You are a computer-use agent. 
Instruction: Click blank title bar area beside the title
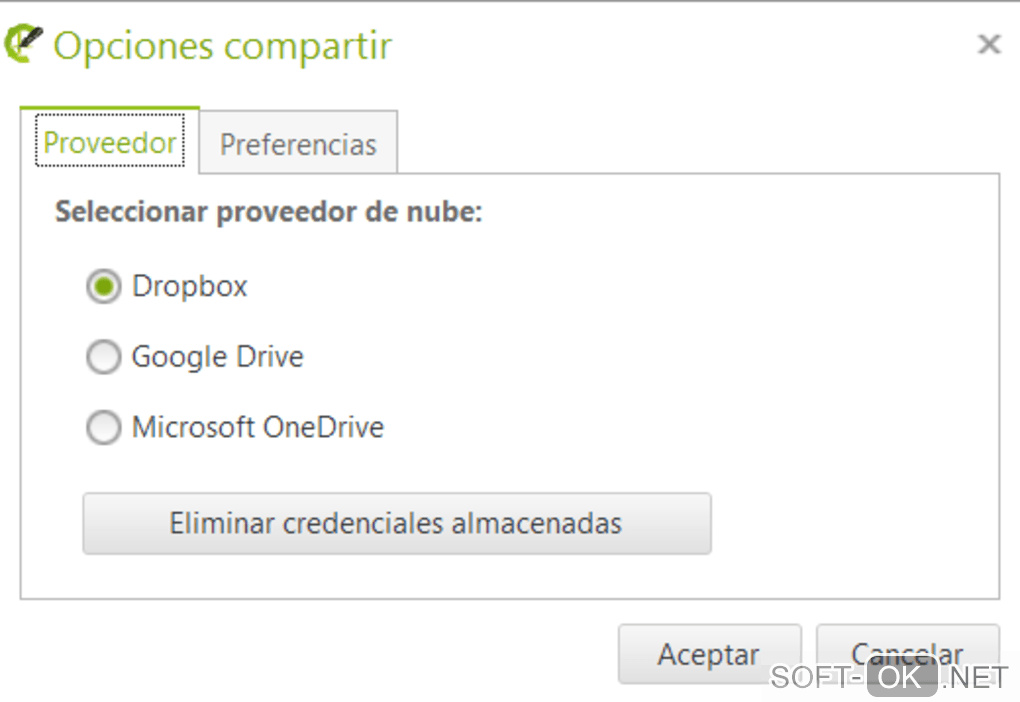(x=680, y=46)
